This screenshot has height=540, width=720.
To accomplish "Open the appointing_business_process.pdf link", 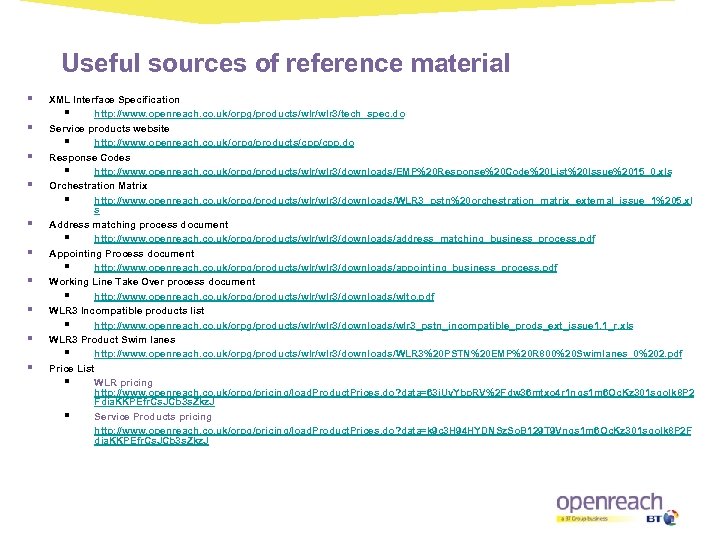I will 326,267.
